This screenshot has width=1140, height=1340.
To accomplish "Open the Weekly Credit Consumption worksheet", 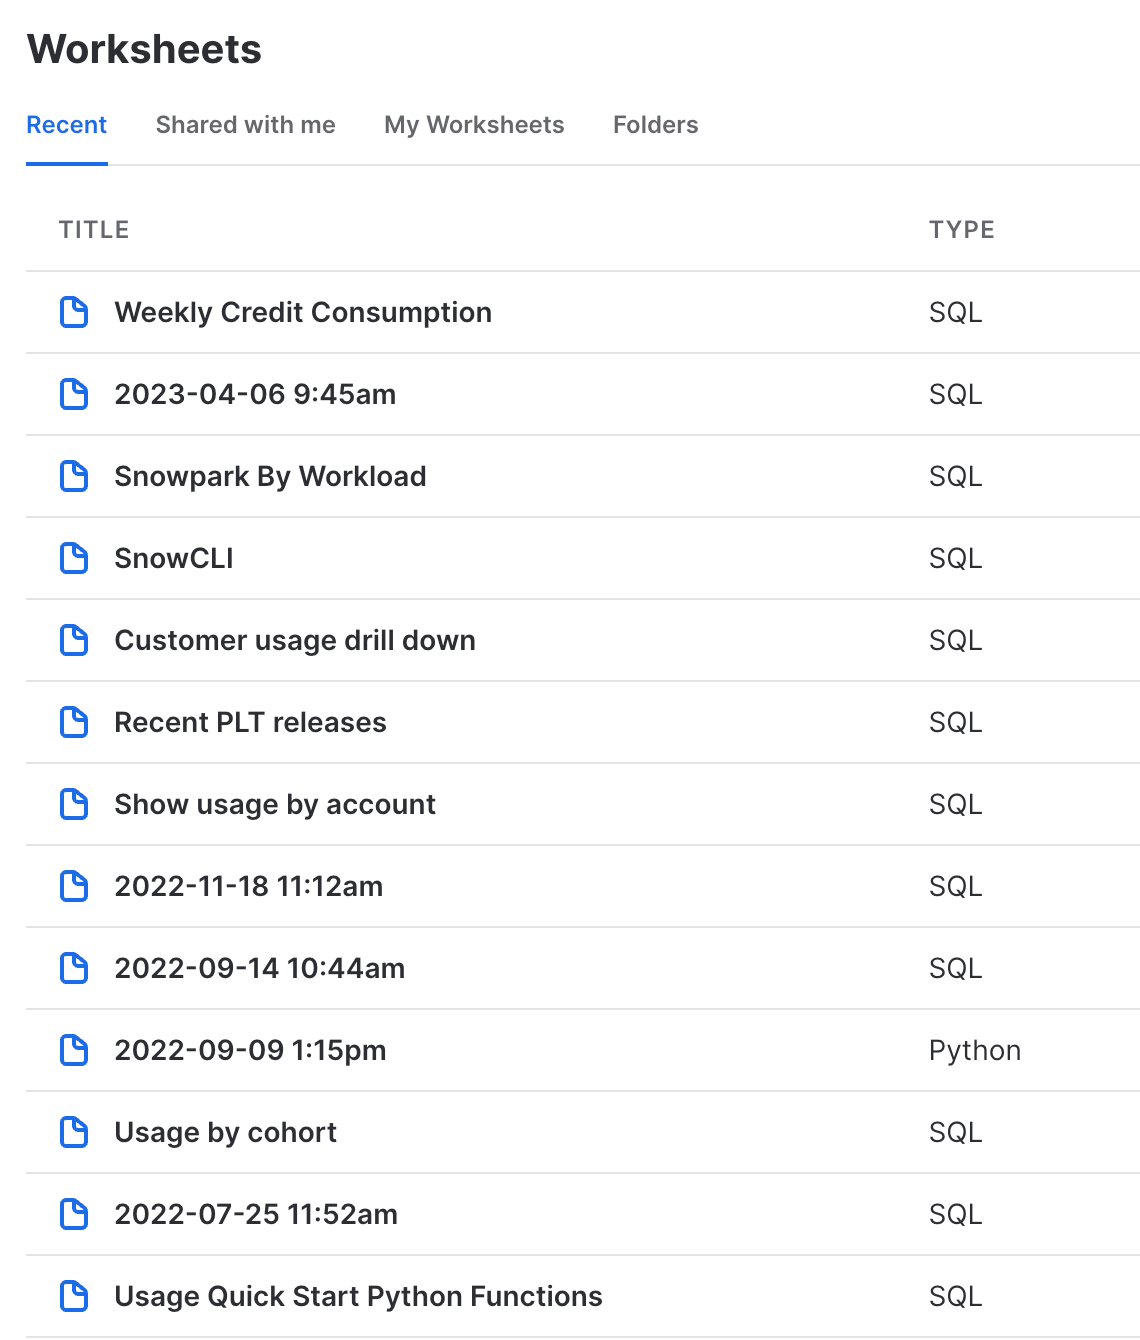I will [x=303, y=312].
